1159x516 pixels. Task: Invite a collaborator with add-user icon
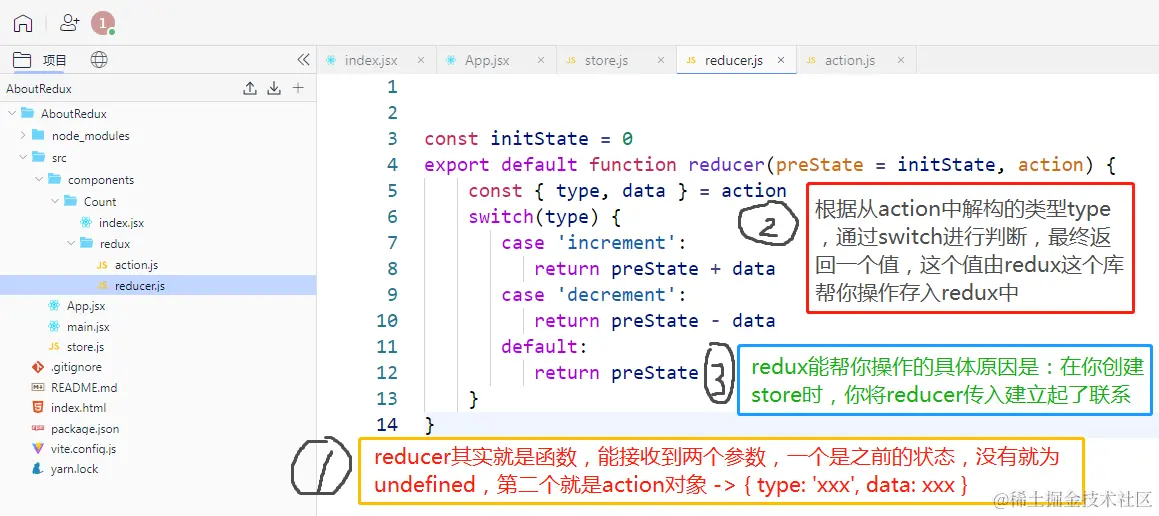69,23
